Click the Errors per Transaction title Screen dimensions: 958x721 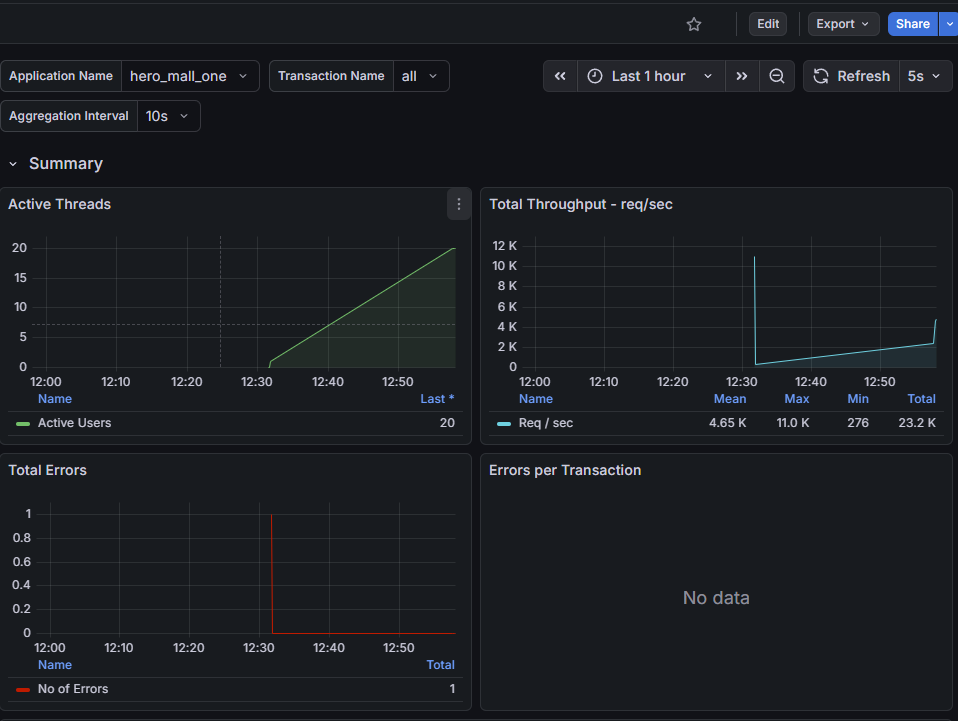tap(565, 470)
